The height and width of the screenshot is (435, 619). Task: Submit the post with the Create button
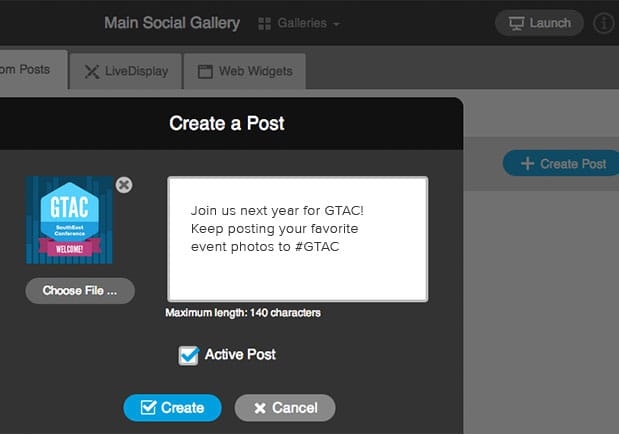[x=172, y=408]
